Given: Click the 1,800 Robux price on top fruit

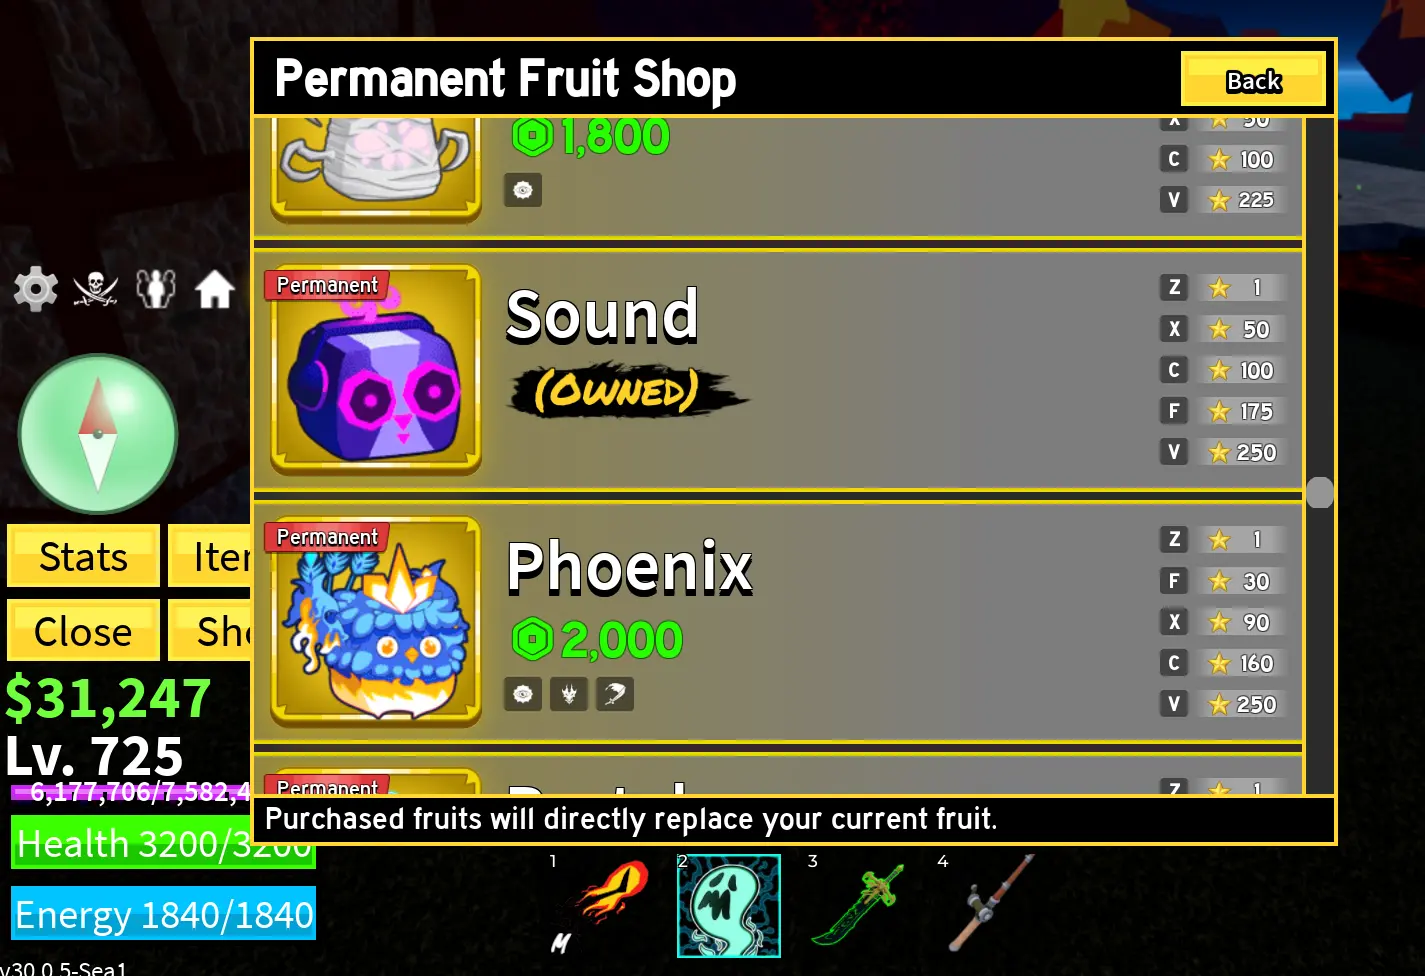Looking at the screenshot, I should point(591,137).
